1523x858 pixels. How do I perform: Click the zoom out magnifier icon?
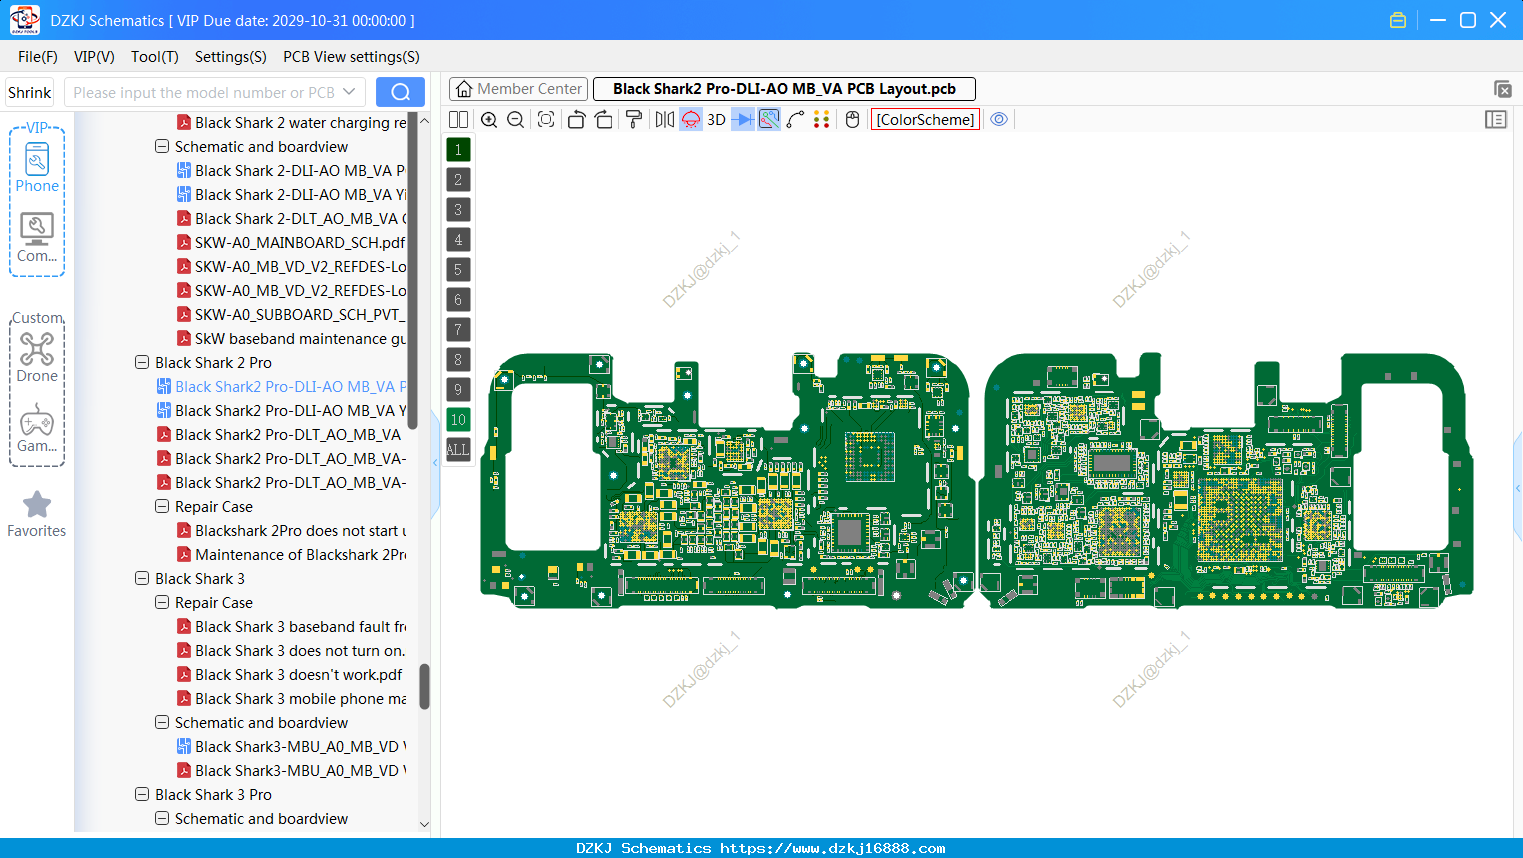click(516, 120)
